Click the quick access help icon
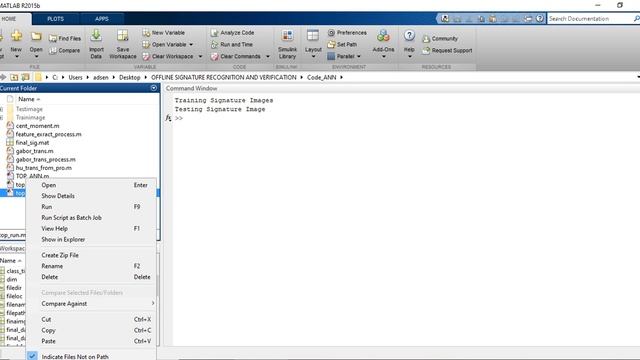Image resolution: width=640 pixels, height=360 pixels. (540, 19)
